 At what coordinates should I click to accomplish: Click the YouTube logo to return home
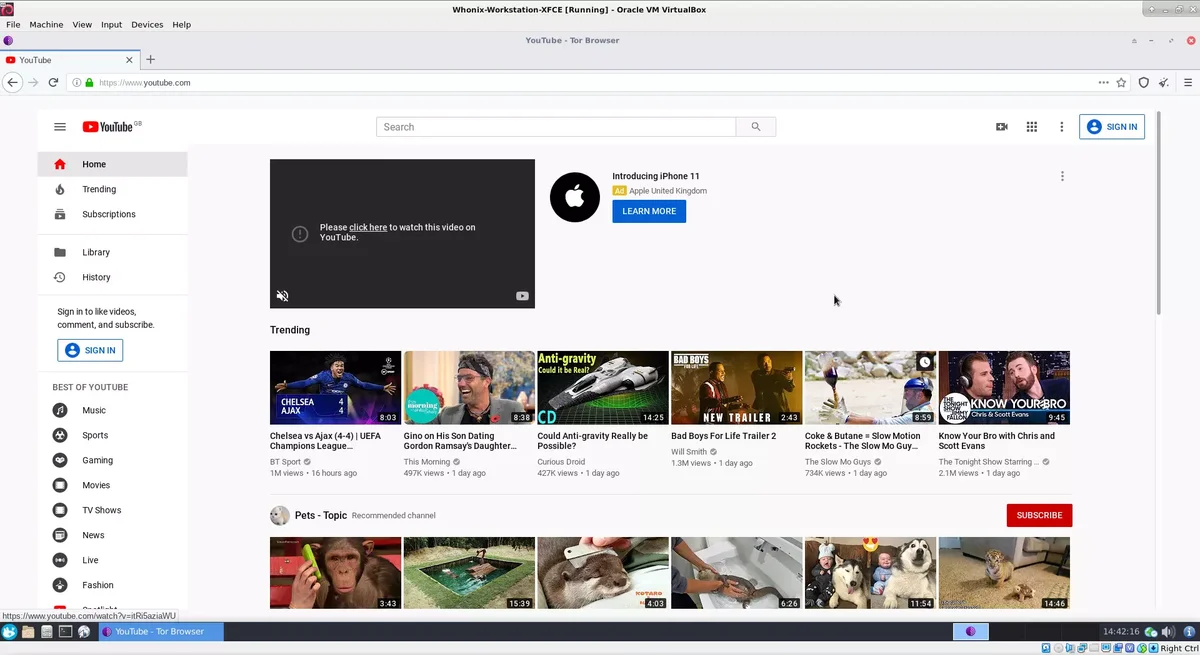108,126
